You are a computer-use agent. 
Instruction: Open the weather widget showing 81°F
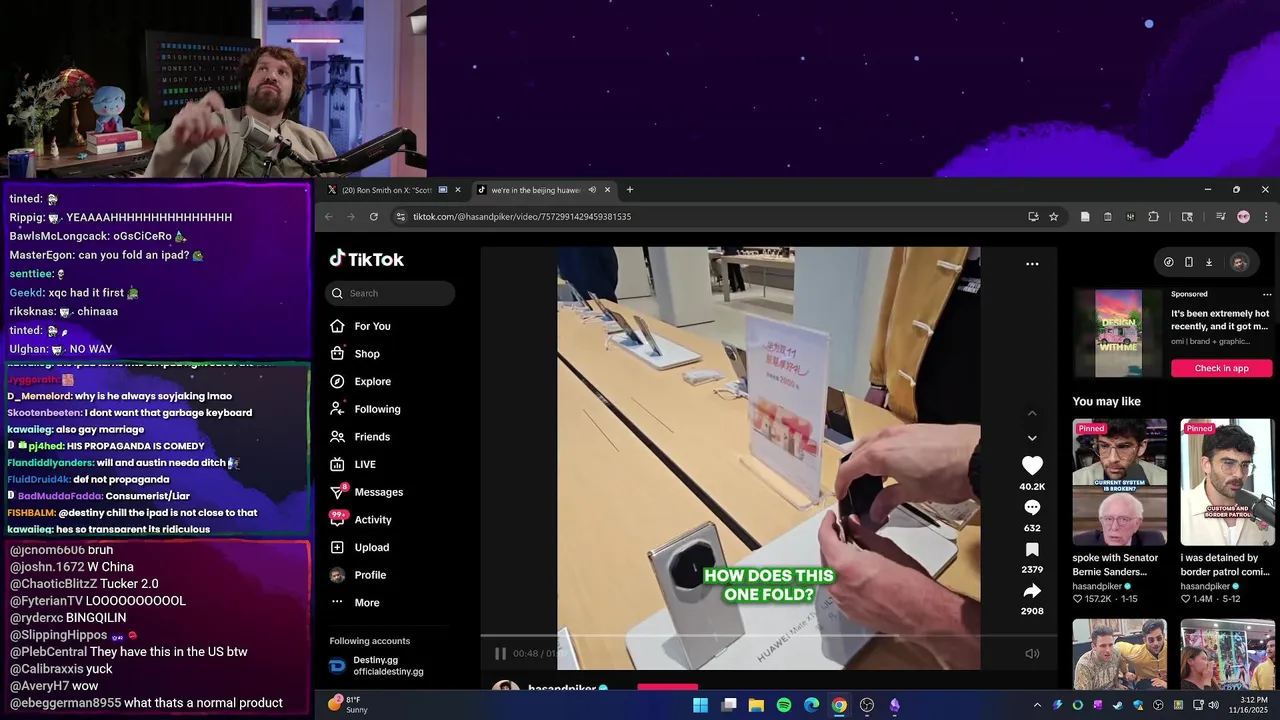pos(348,705)
